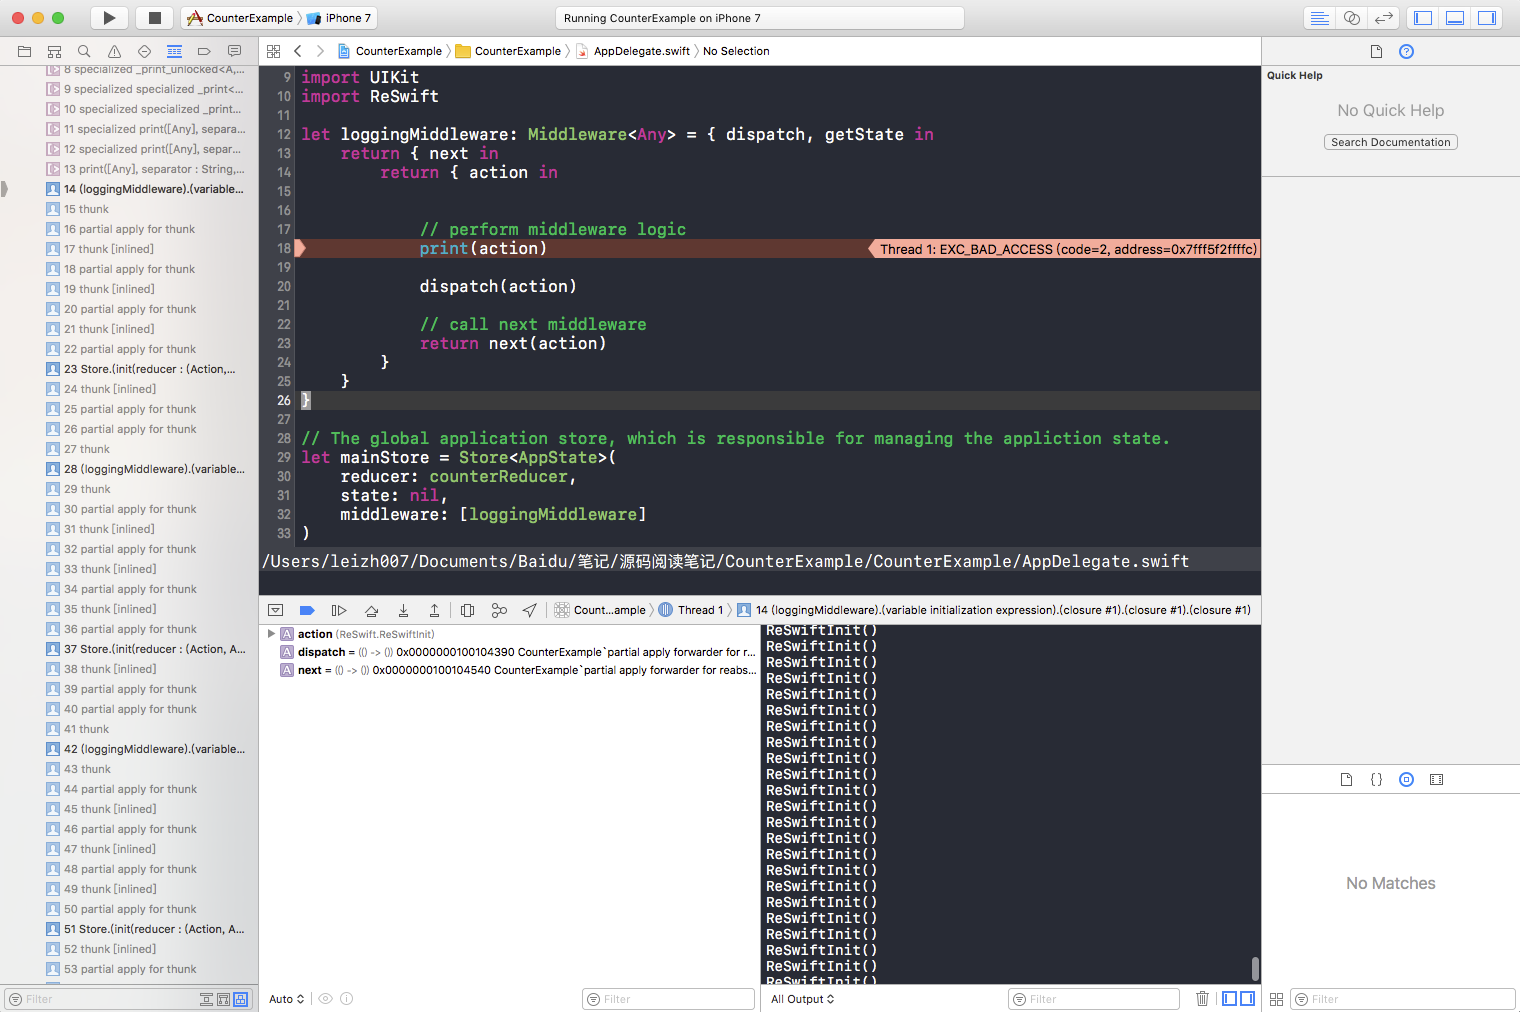Toggle the console pane
The width and height of the screenshot is (1520, 1012).
point(1247,999)
